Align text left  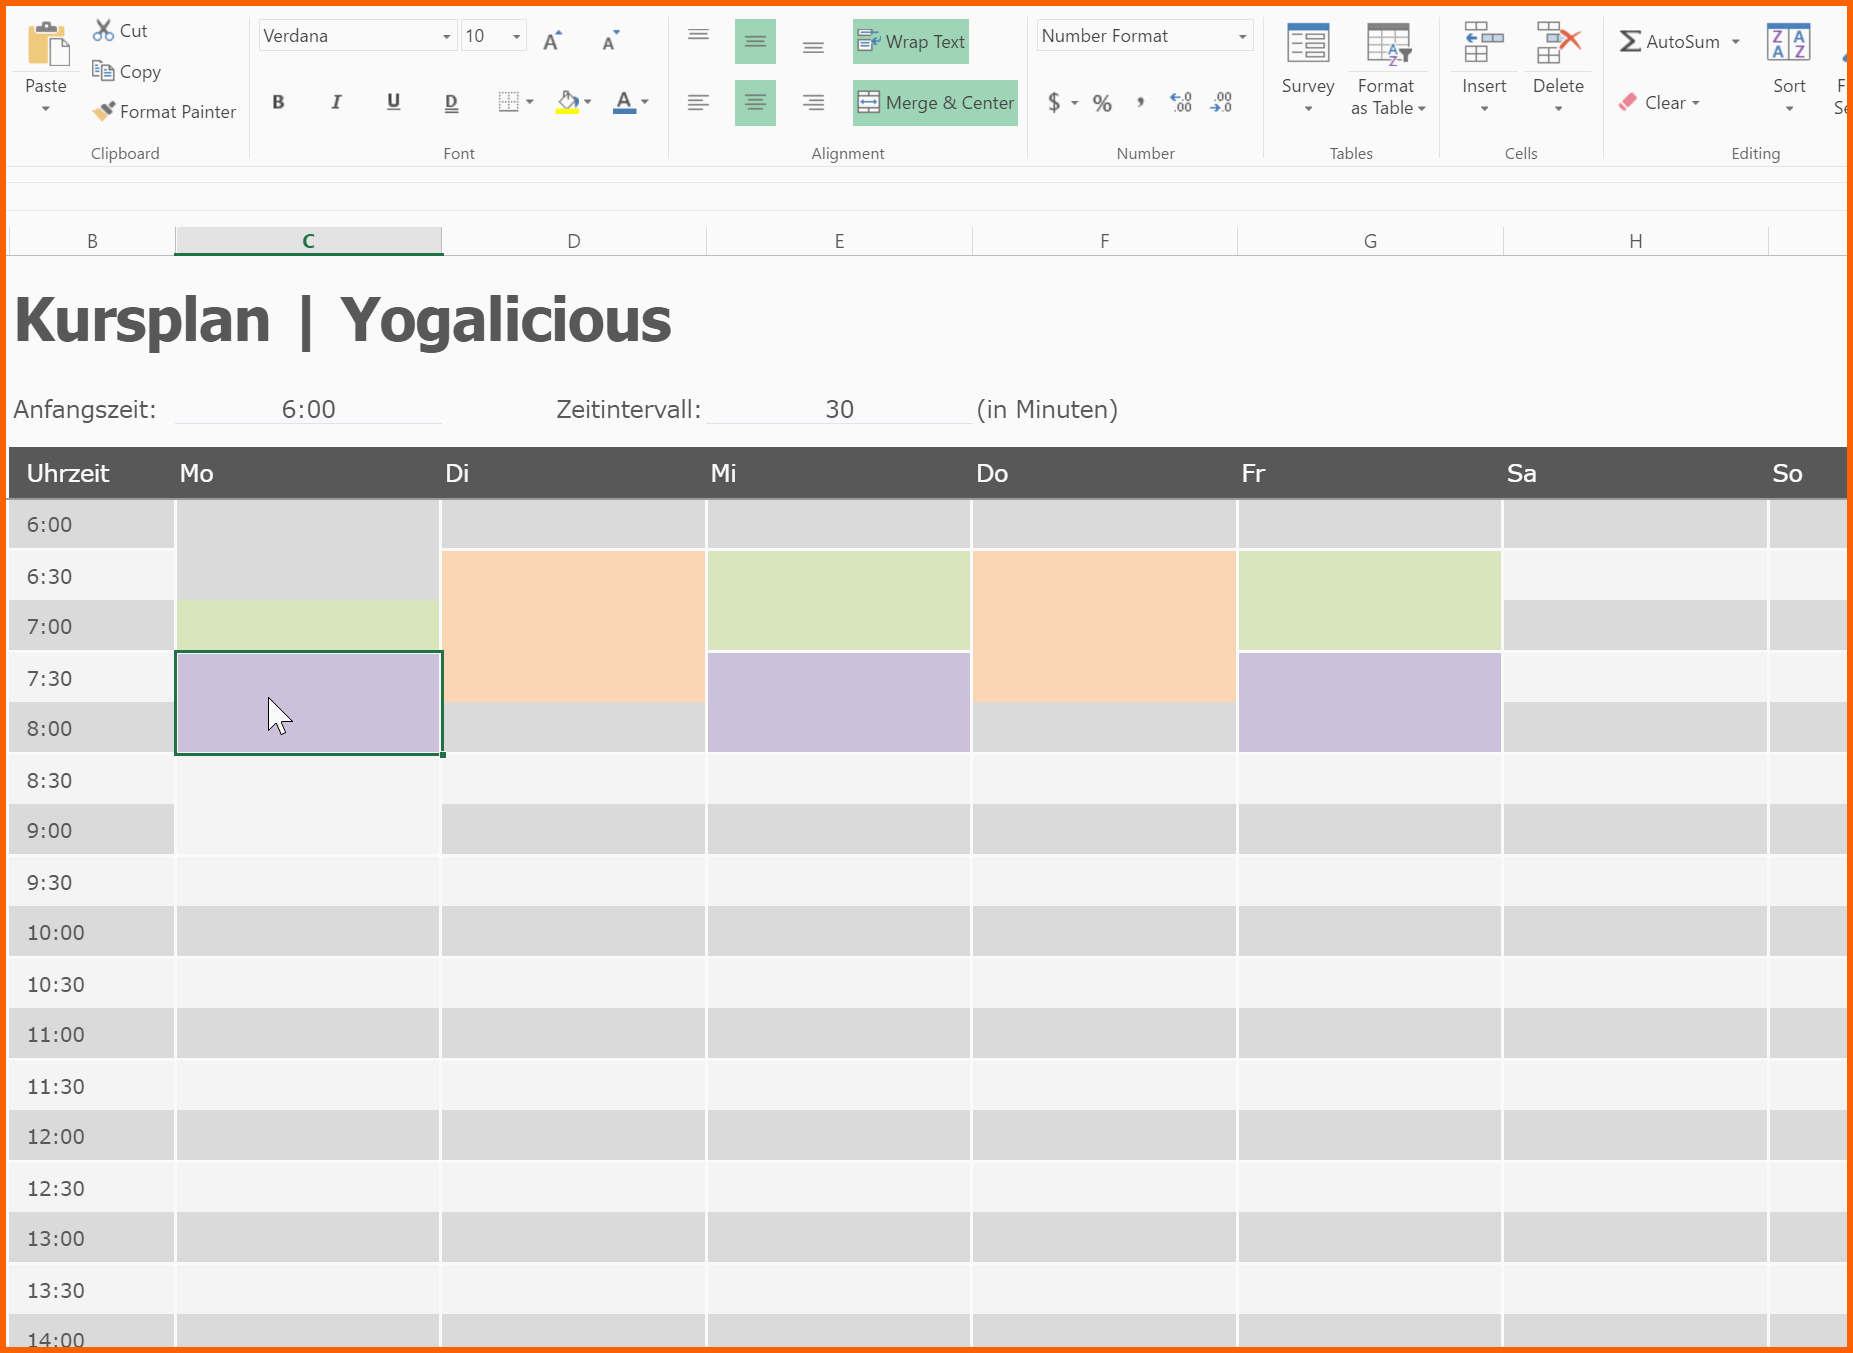click(698, 102)
